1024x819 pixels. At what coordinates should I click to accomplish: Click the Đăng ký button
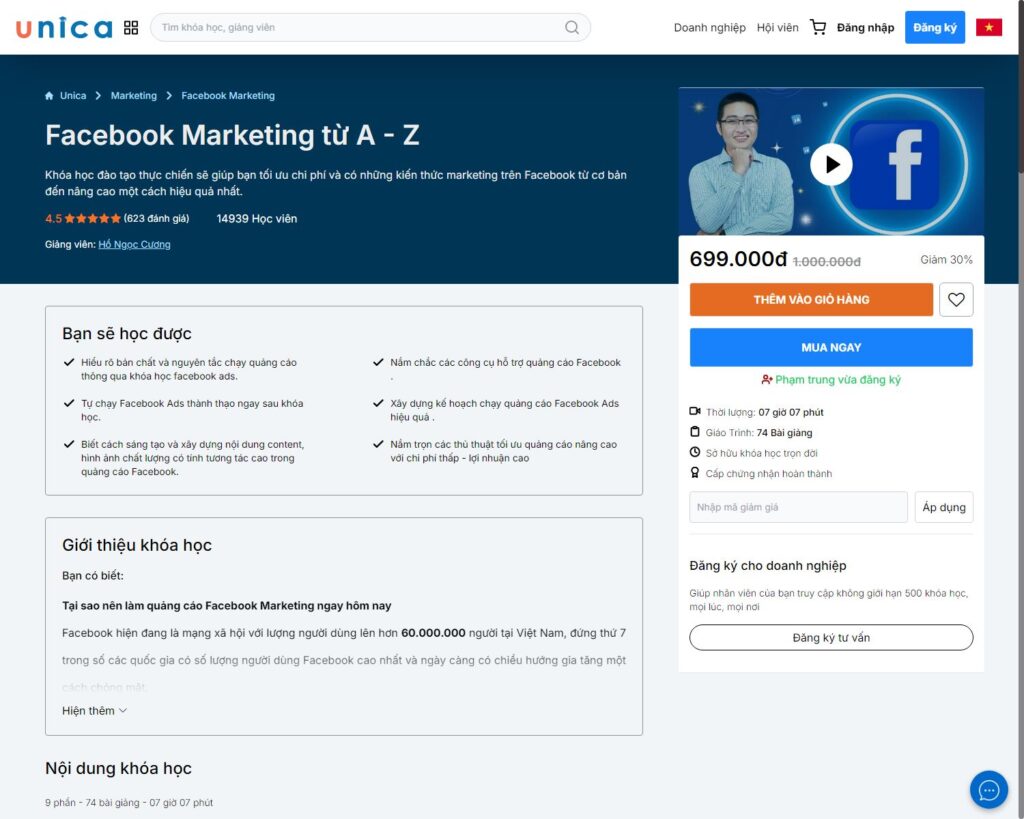[x=934, y=28]
